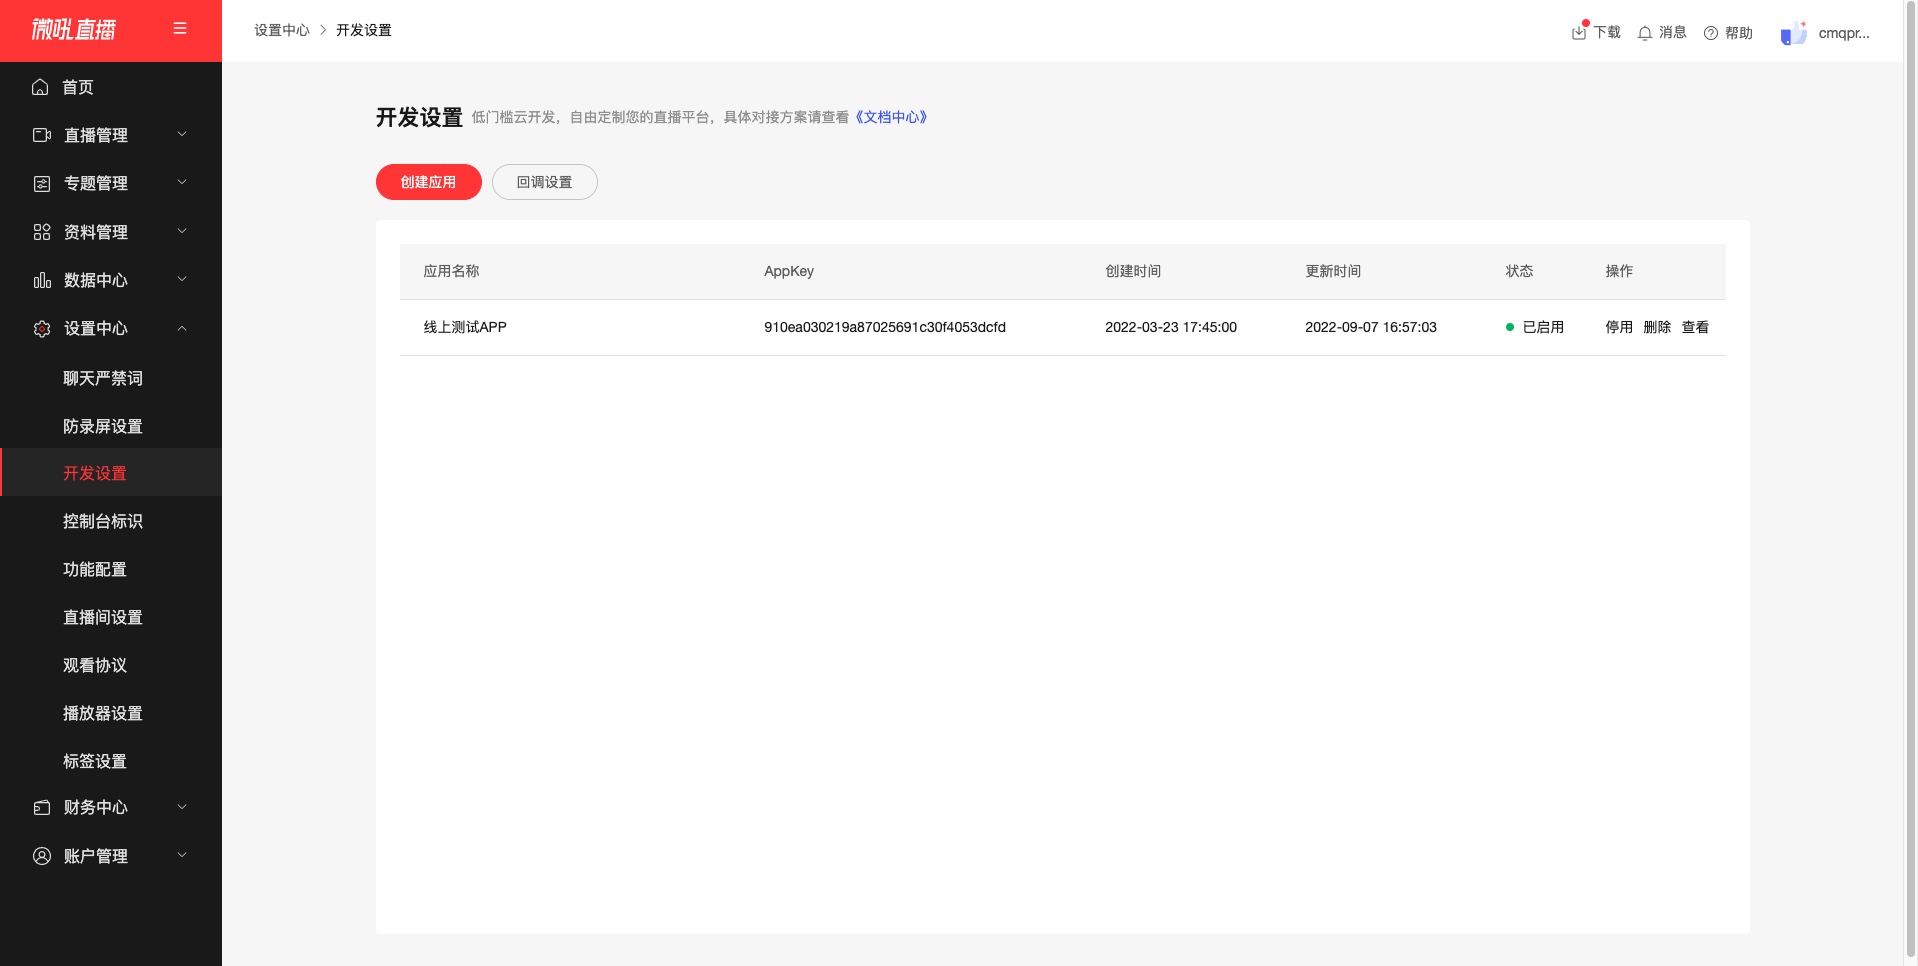1918x966 pixels.
Task: Go to home page via house icon
Action: (40, 87)
